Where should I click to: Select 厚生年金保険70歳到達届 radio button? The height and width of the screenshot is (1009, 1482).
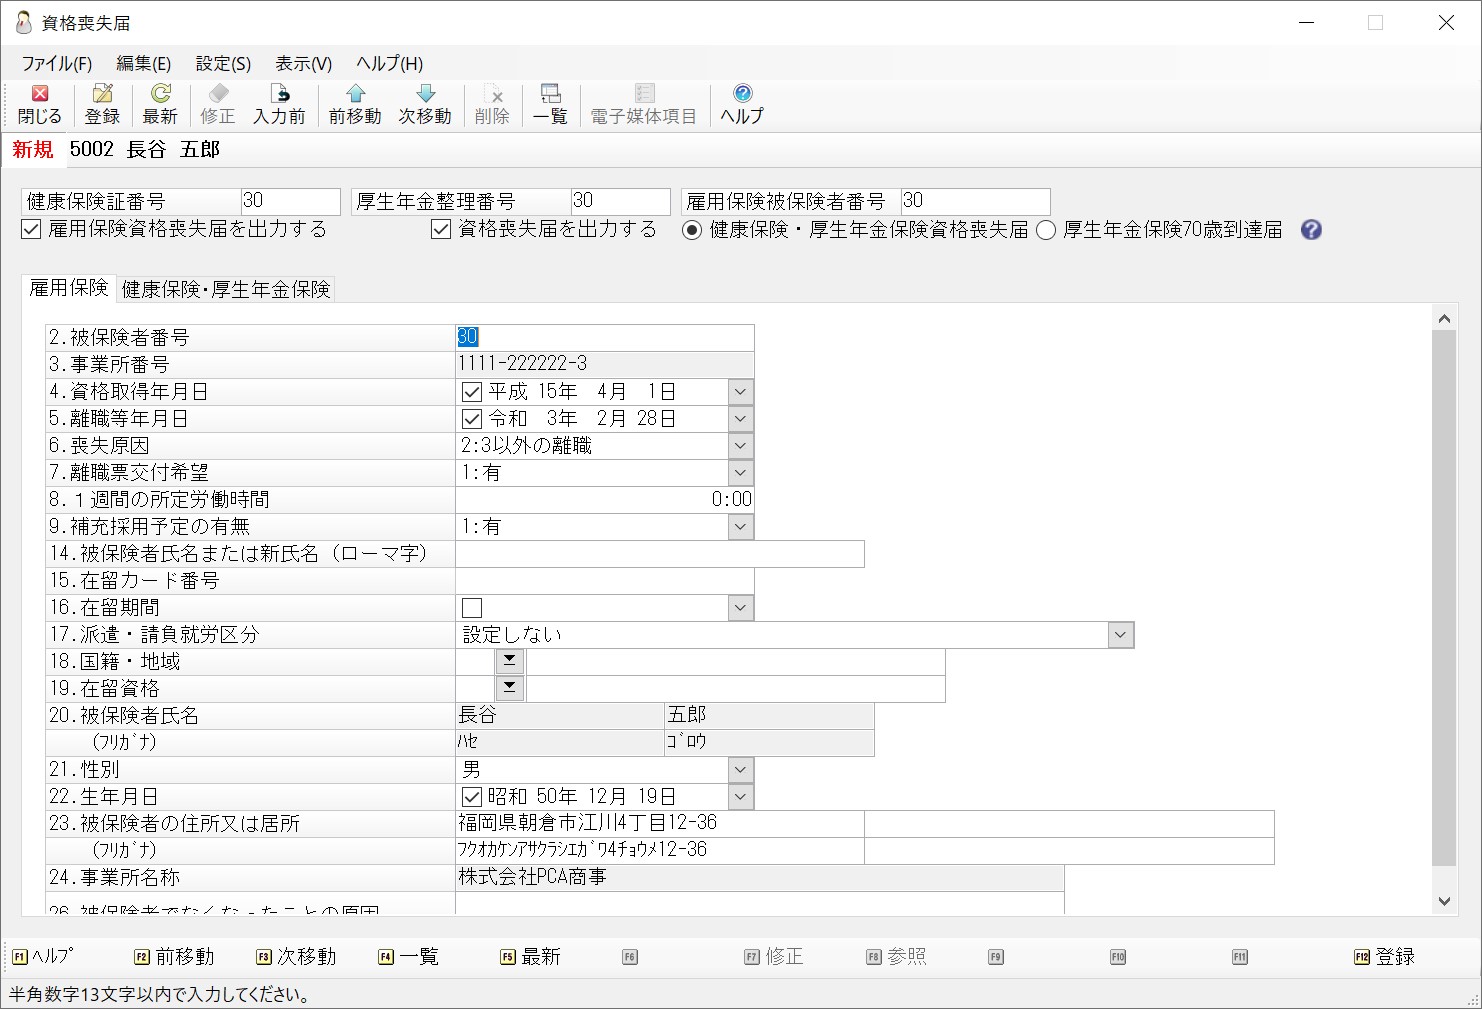click(x=1046, y=230)
